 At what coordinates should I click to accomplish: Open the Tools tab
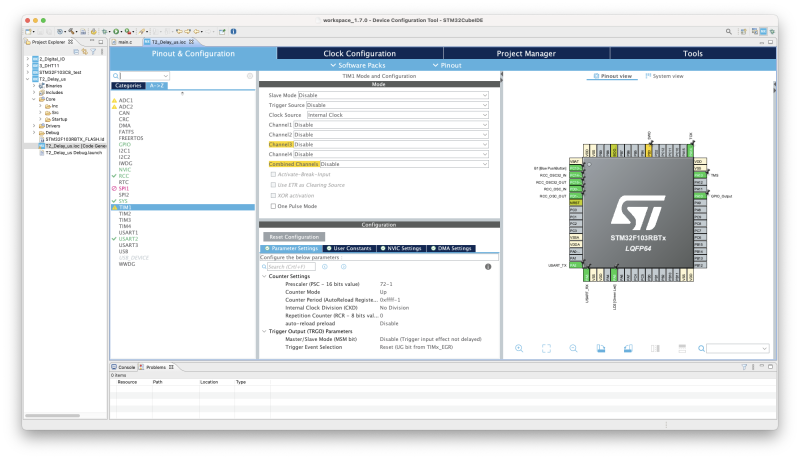click(x=693, y=54)
